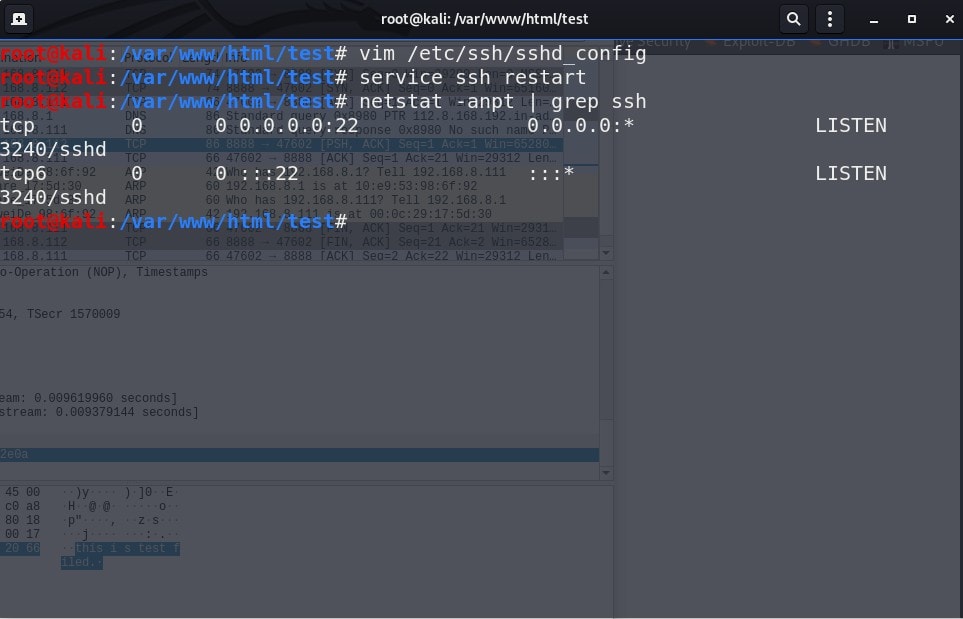Image resolution: width=963 pixels, height=619 pixels.
Task: Click the tcp6 local address :::22
Action: click(x=269, y=174)
